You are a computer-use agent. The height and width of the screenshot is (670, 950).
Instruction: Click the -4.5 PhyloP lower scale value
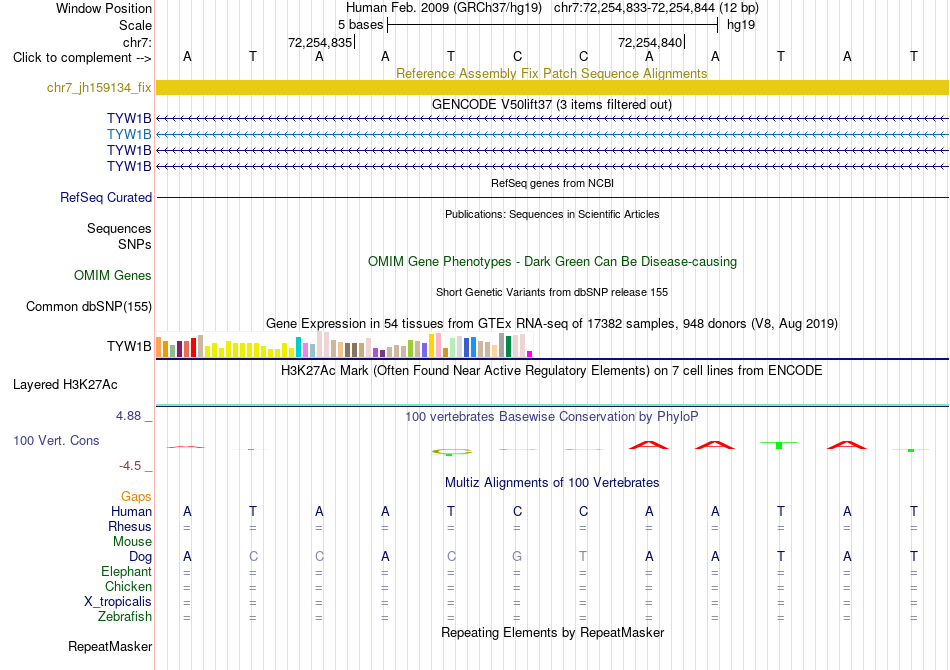tap(130, 465)
